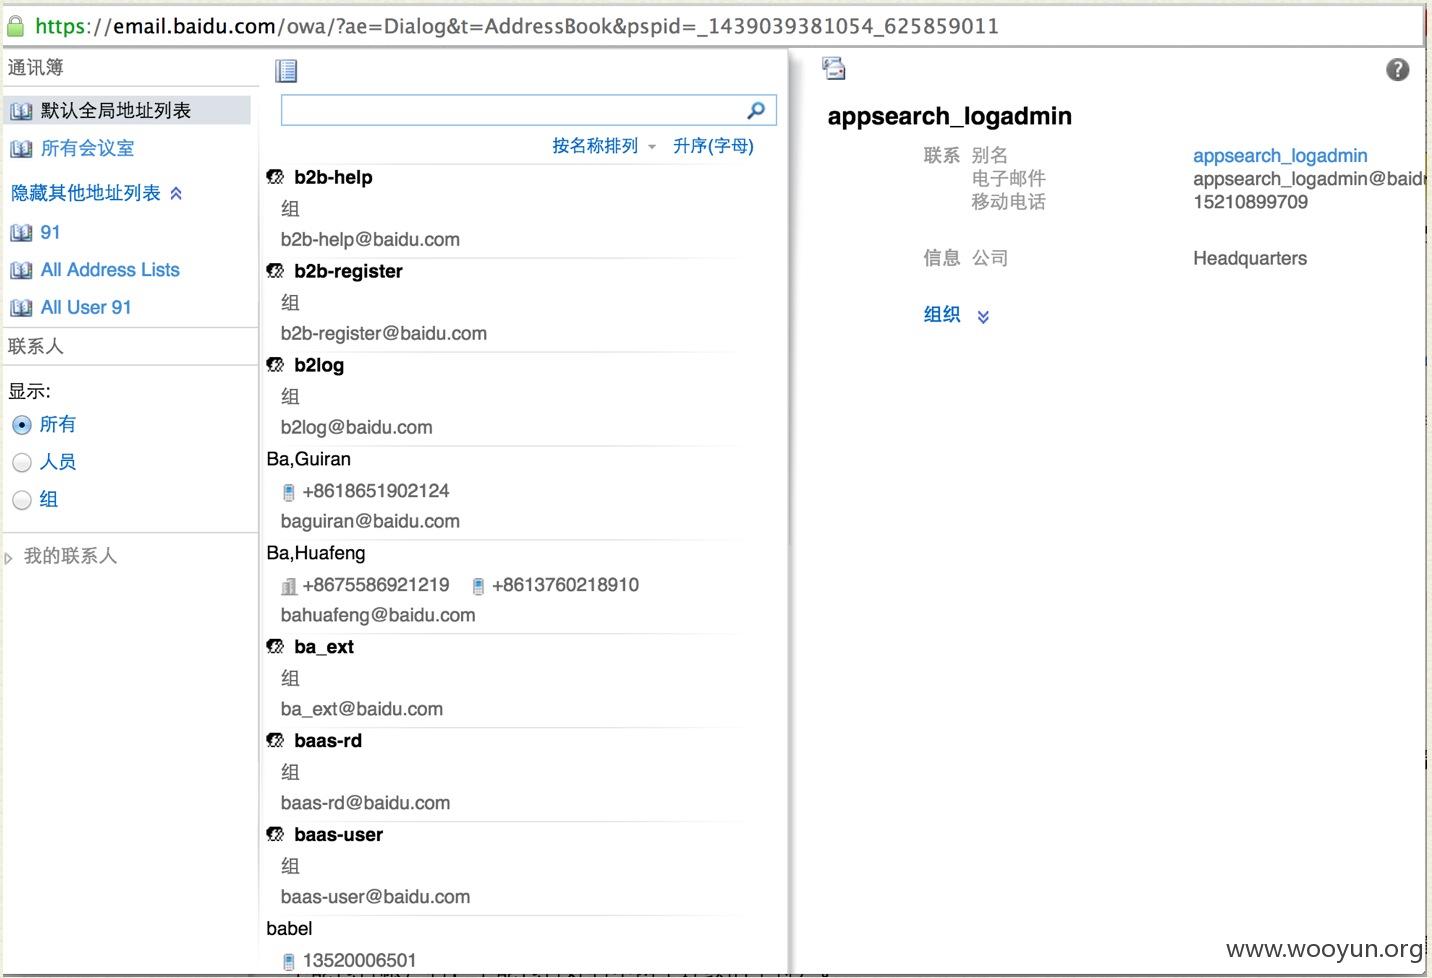Click email b2log@baidu.com
The height and width of the screenshot is (978, 1432).
coord(356,427)
